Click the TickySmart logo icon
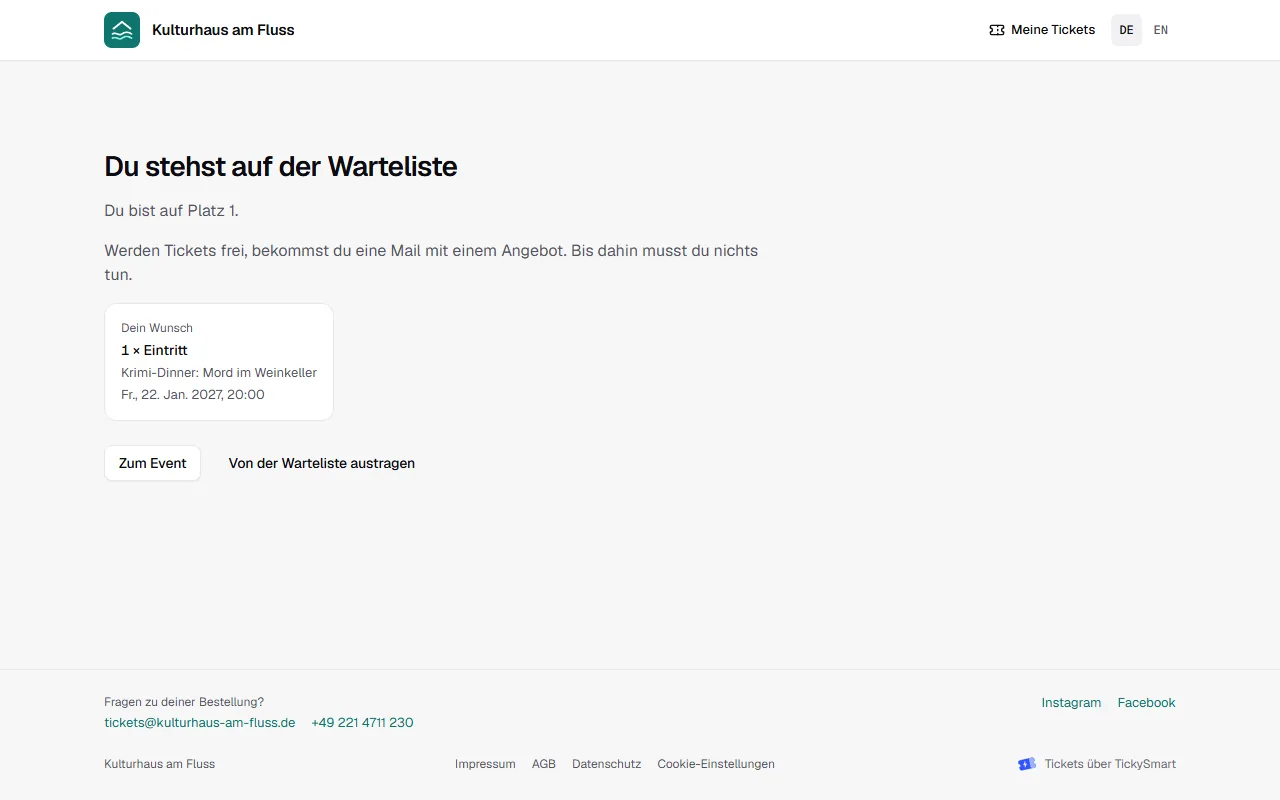Screen dimensions: 1280x800 pos(1027,764)
